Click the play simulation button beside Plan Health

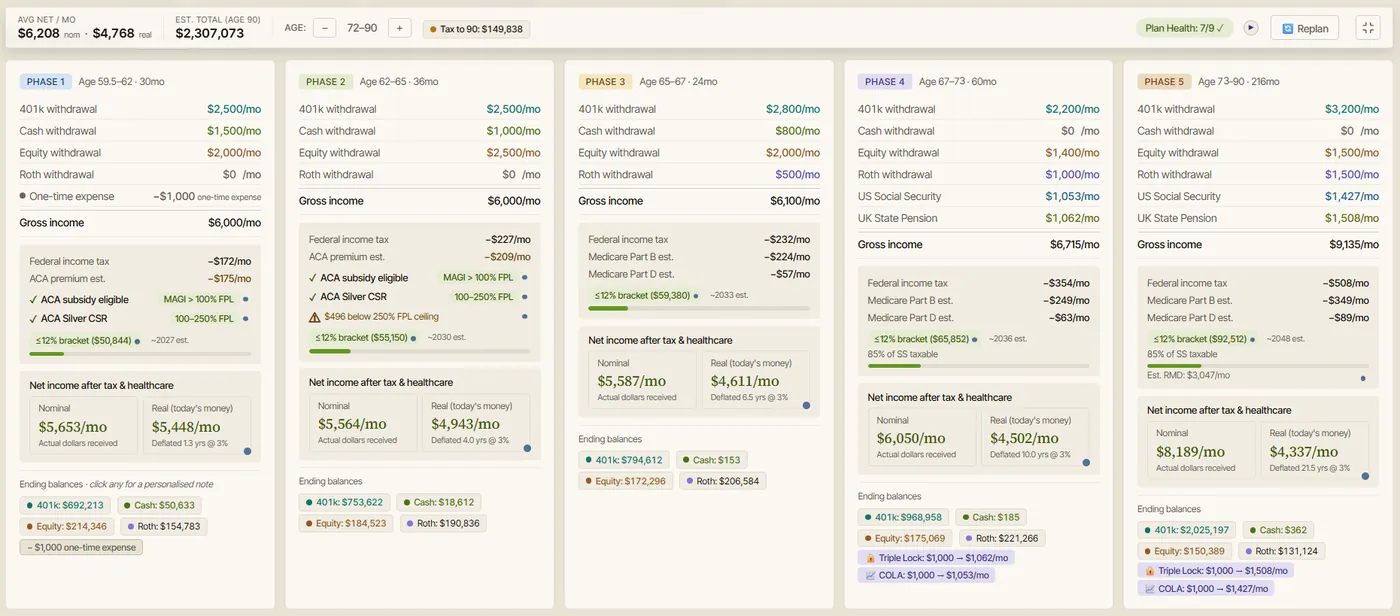pos(1250,28)
